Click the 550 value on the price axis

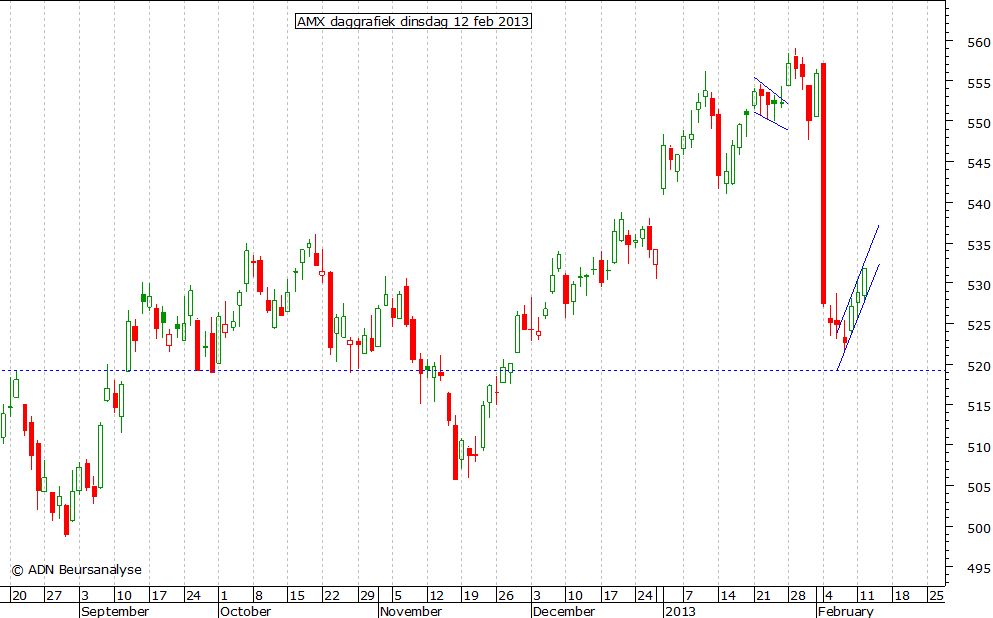pos(978,123)
